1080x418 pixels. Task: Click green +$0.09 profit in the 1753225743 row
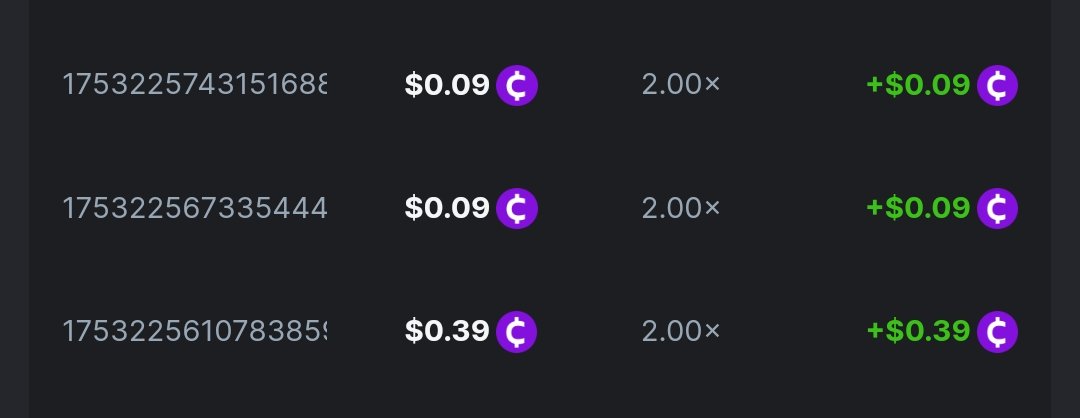click(x=918, y=86)
